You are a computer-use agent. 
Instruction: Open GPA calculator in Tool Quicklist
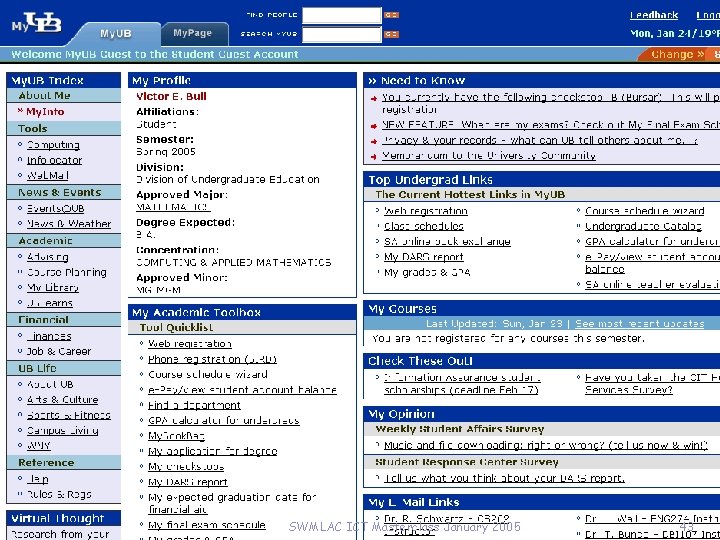pos(224,420)
